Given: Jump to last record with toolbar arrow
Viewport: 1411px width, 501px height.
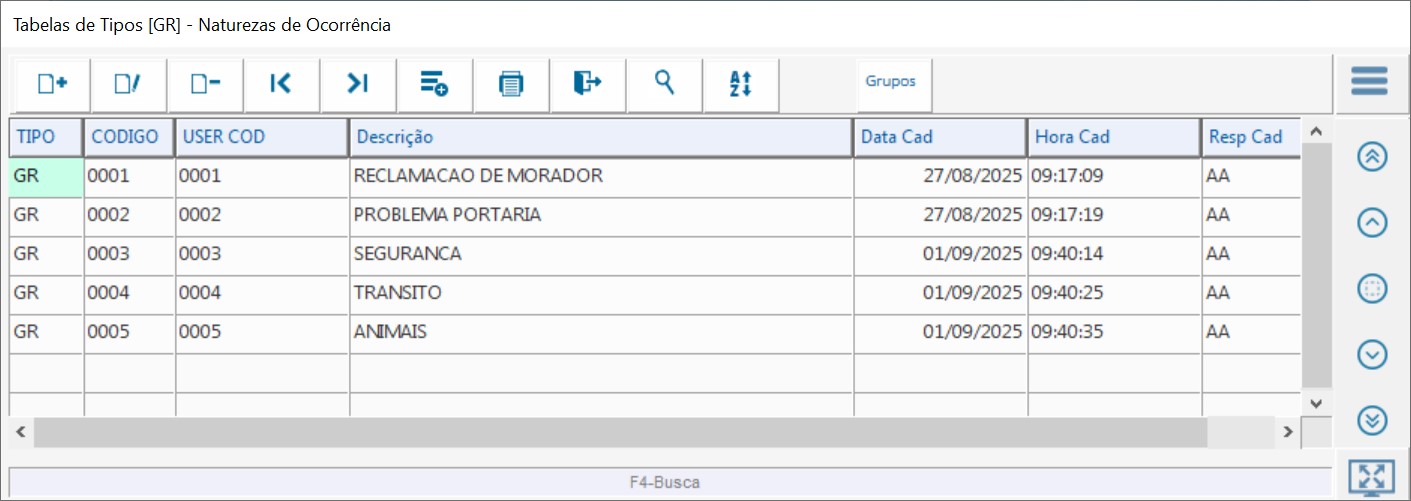Looking at the screenshot, I should pos(358,84).
